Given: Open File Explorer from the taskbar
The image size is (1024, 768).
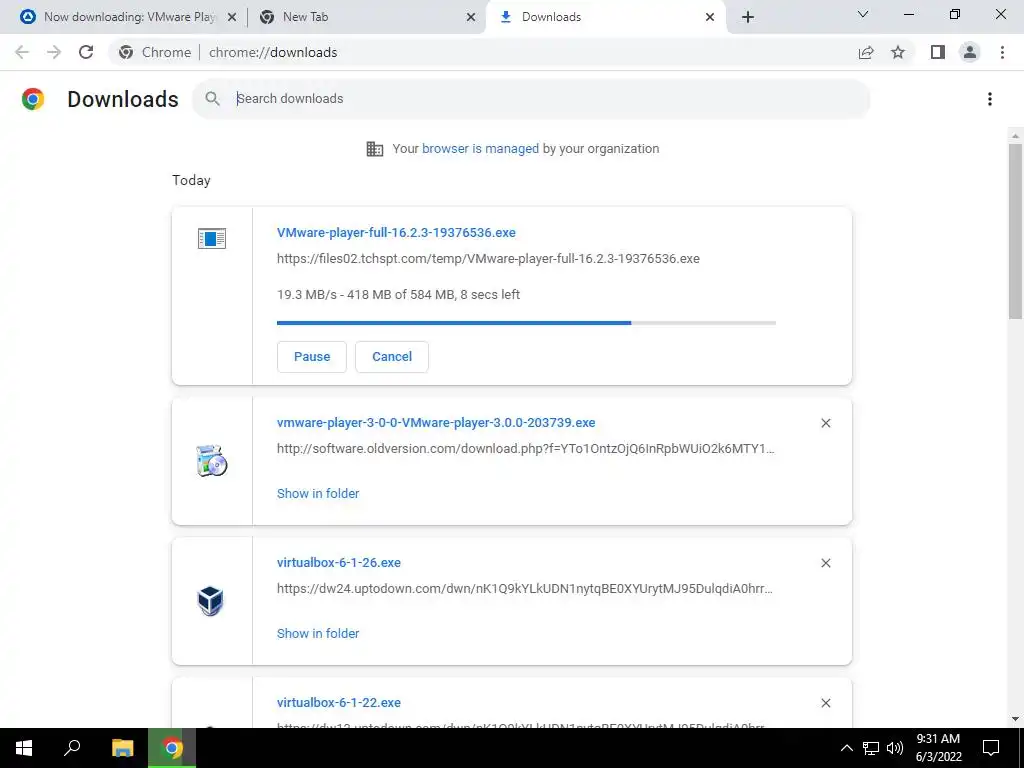Looking at the screenshot, I should coord(122,748).
